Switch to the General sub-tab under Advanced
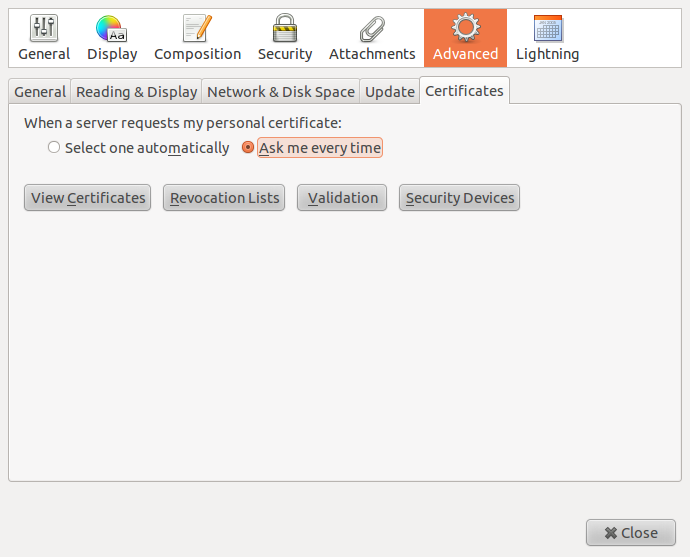Image resolution: width=690 pixels, height=557 pixels. tap(40, 92)
